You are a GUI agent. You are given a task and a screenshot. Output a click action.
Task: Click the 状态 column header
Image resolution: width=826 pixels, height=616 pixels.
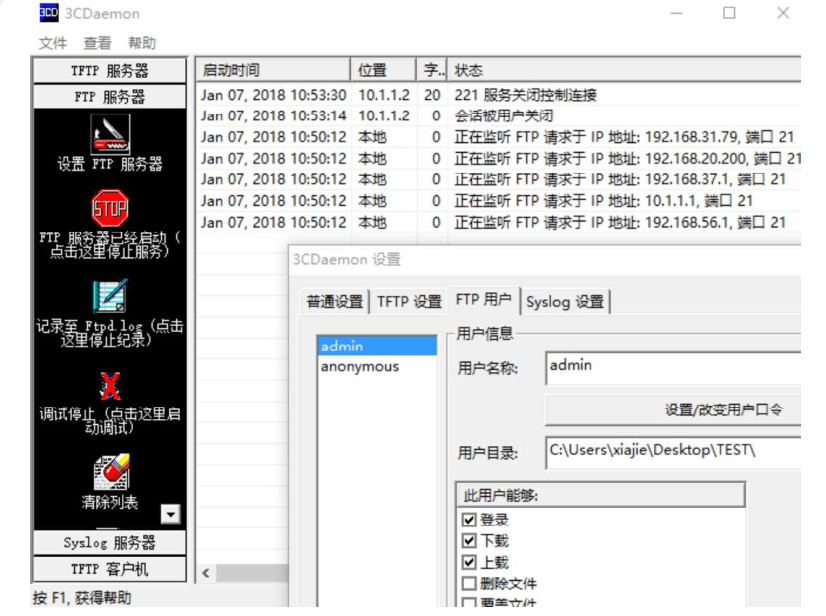point(624,70)
